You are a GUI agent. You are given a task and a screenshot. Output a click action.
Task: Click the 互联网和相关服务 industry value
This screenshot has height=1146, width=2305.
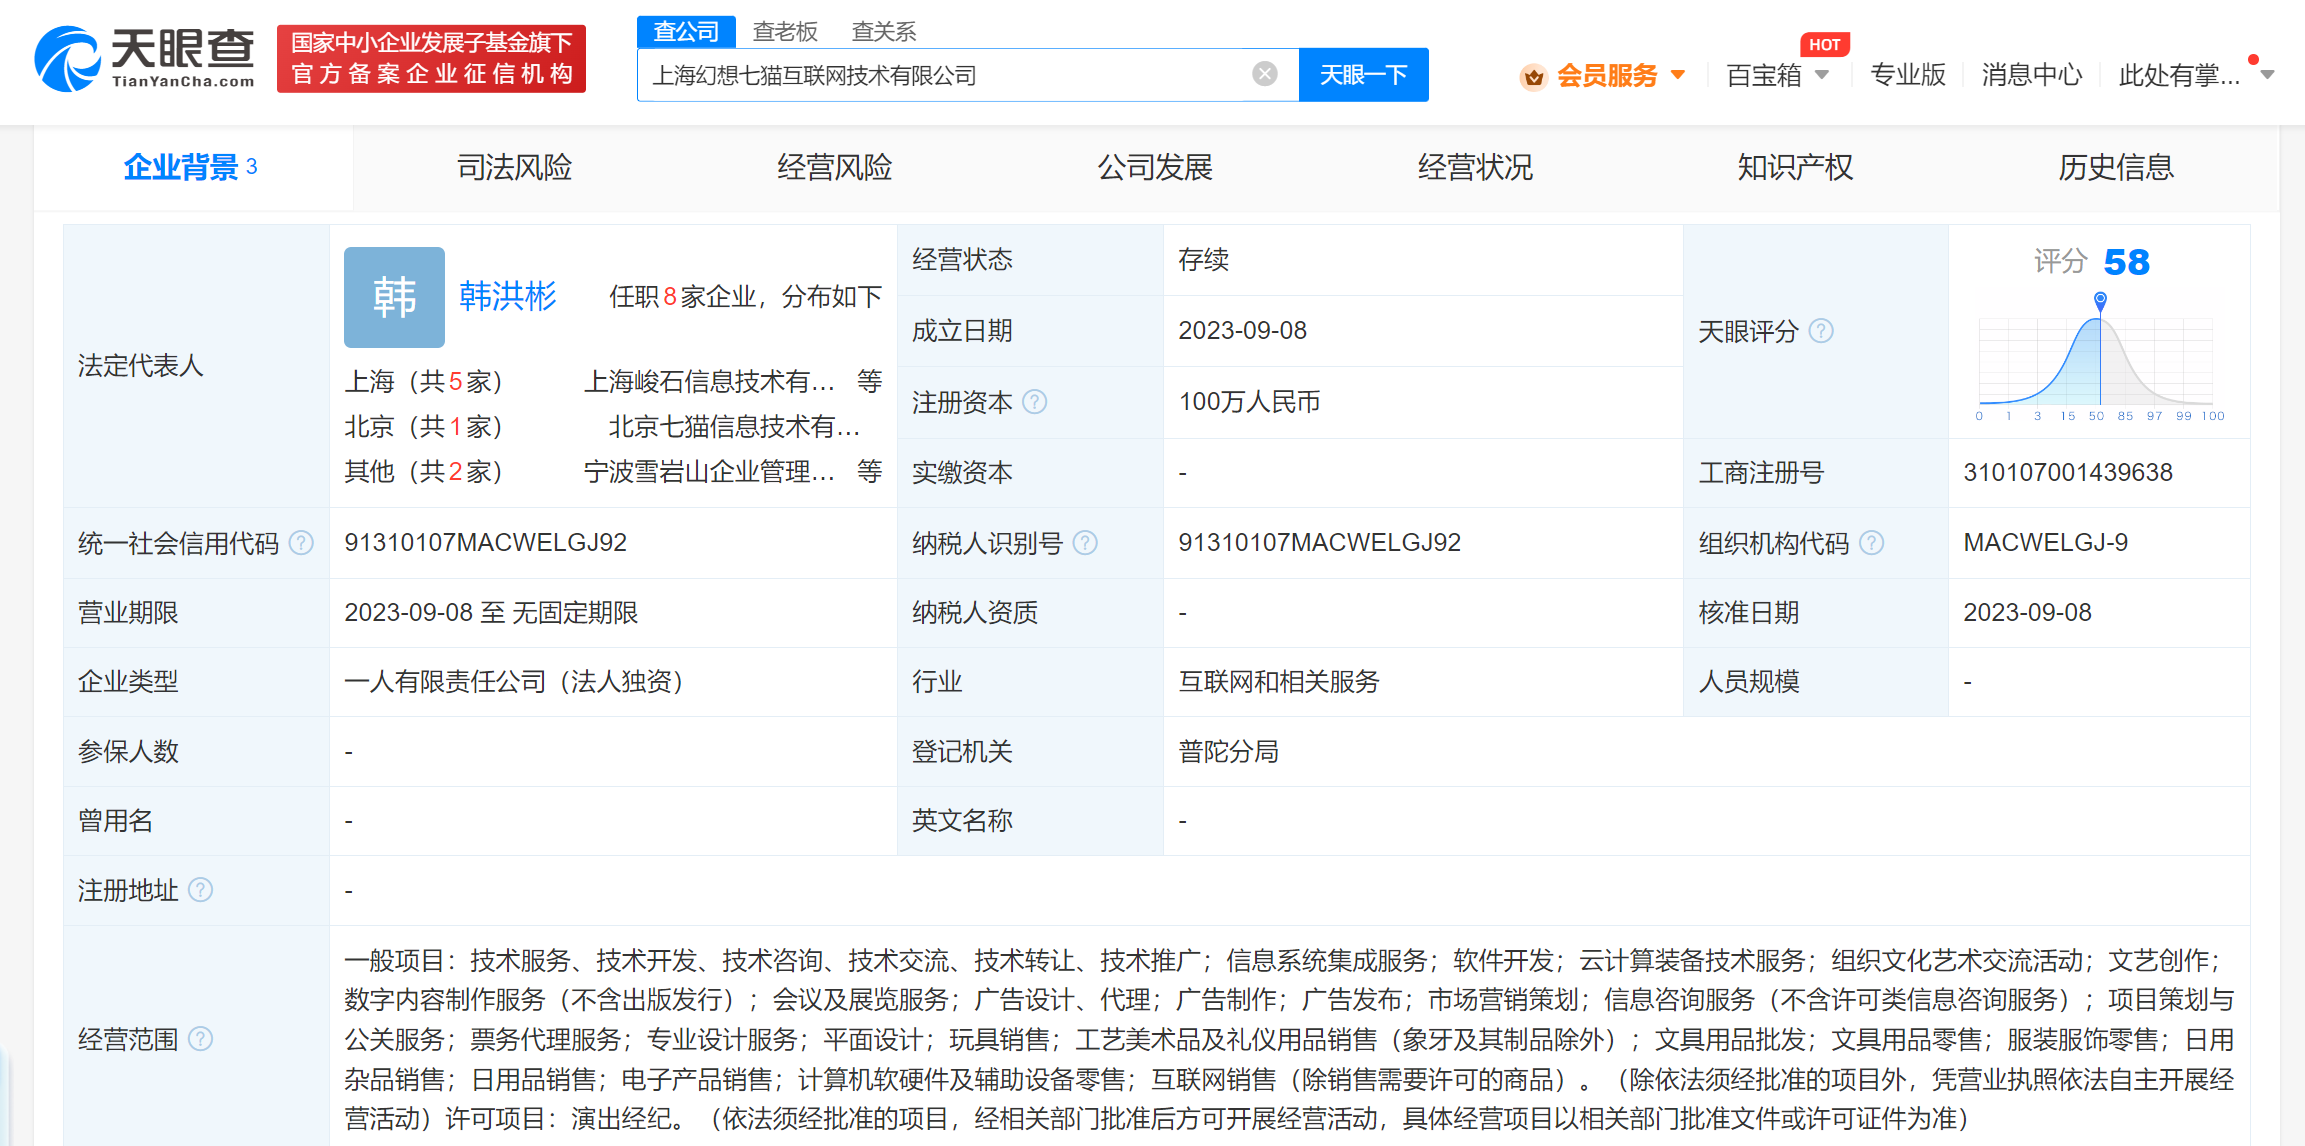(1279, 682)
